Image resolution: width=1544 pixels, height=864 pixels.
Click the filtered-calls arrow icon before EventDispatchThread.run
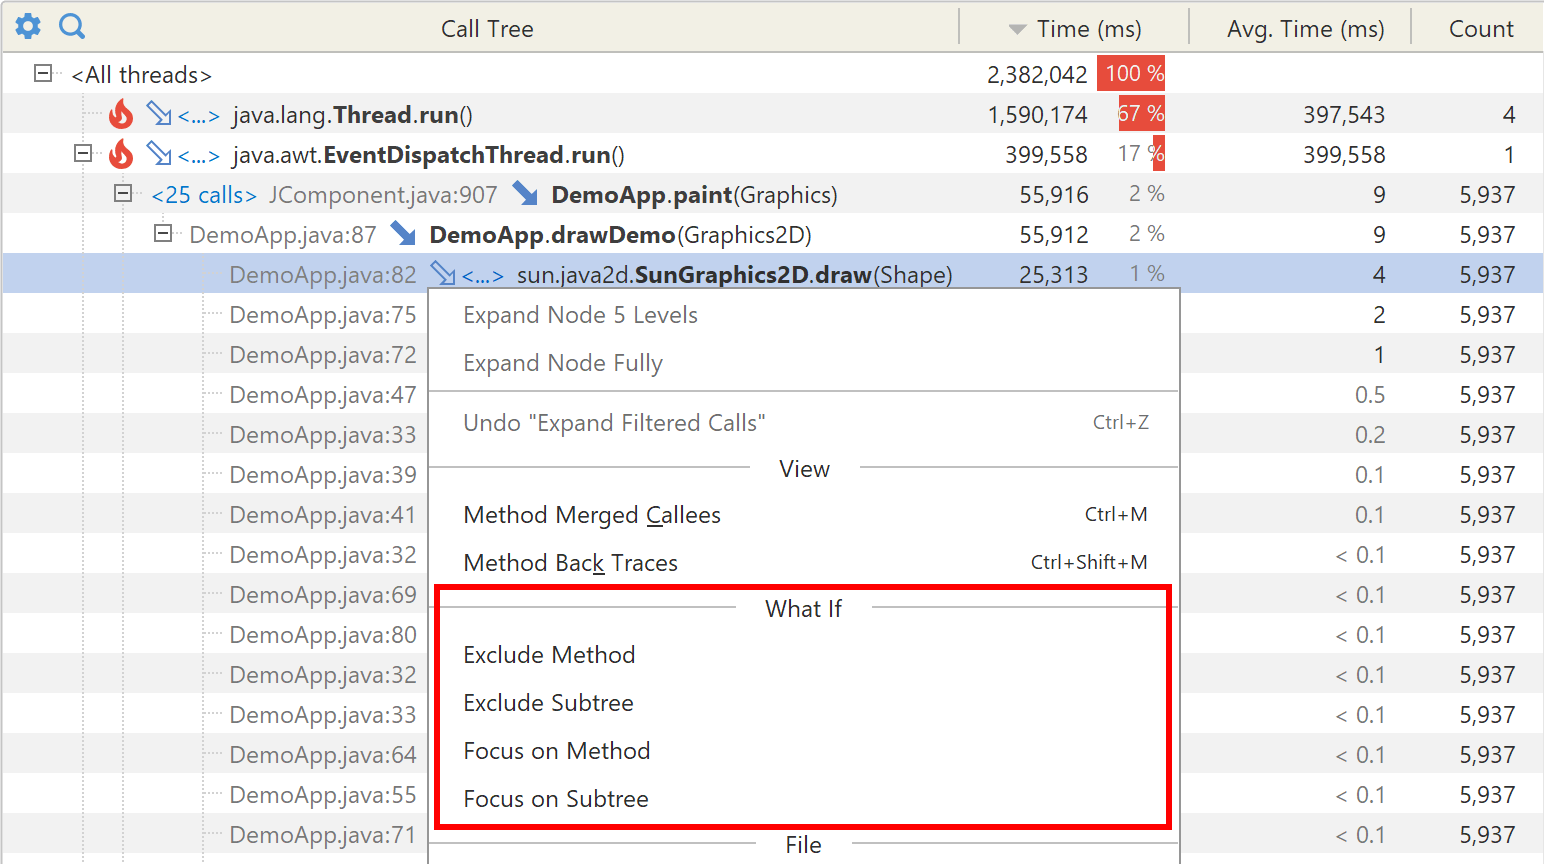tap(159, 153)
